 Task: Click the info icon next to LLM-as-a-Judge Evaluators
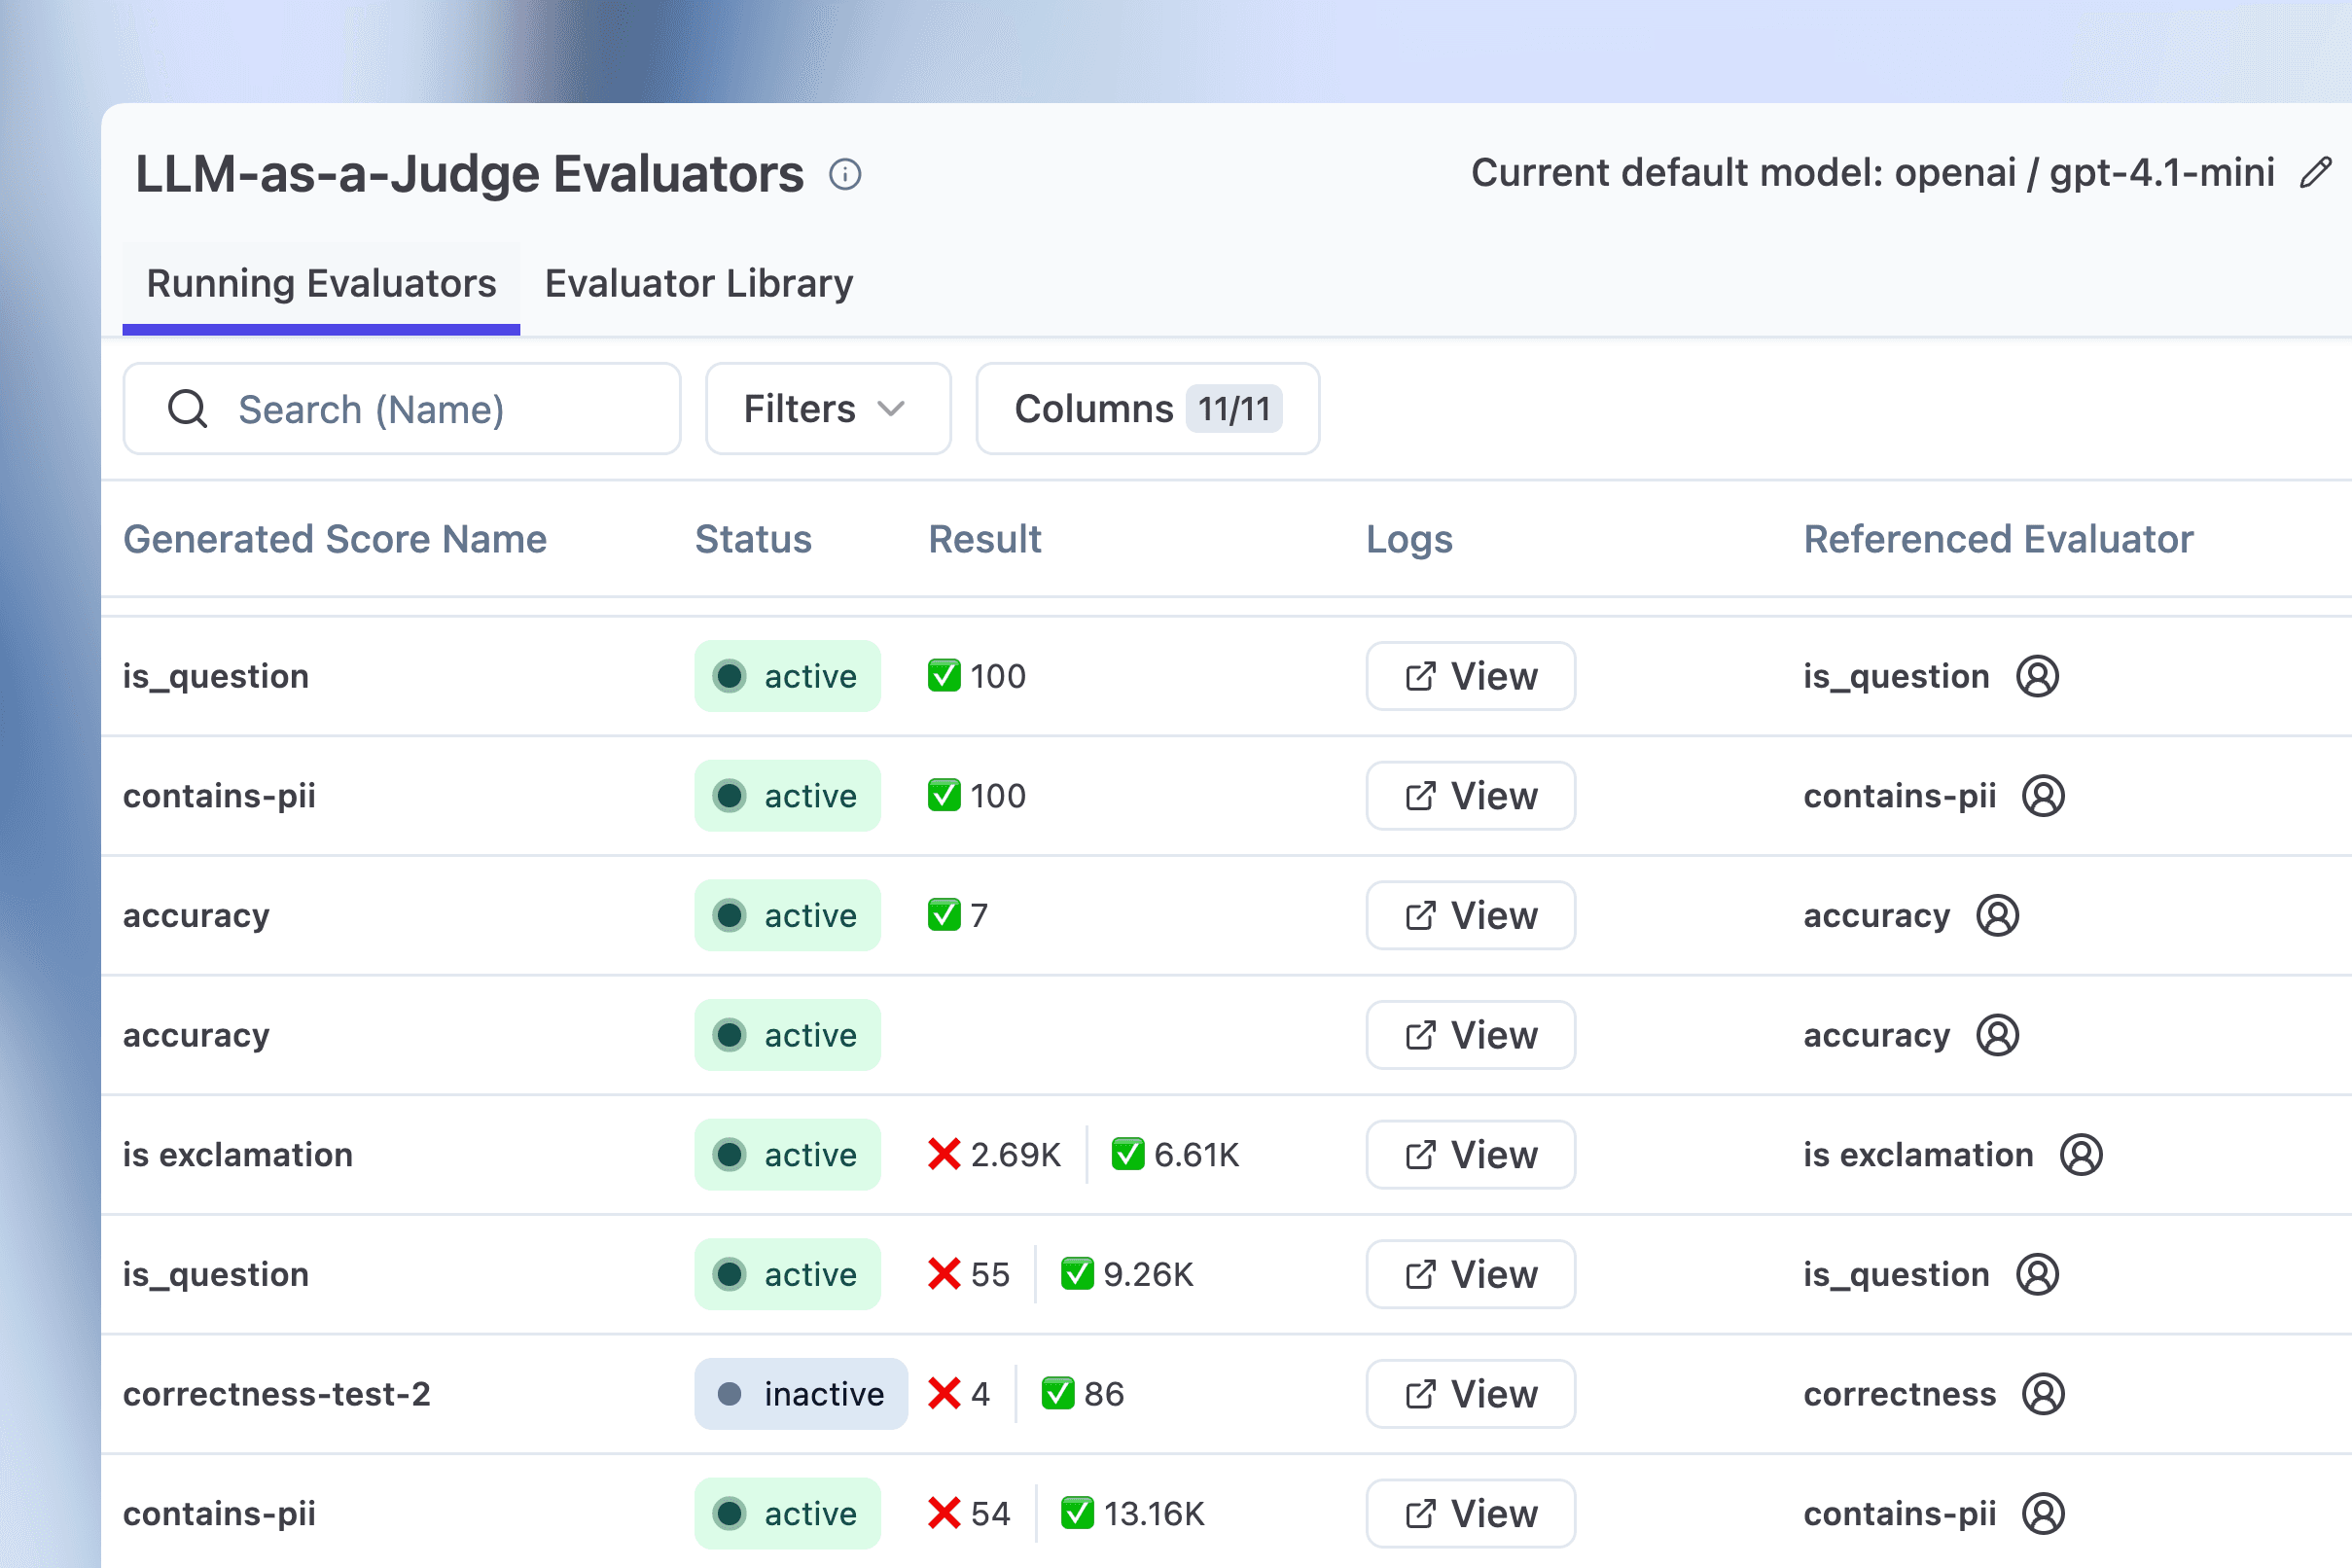[x=845, y=174]
